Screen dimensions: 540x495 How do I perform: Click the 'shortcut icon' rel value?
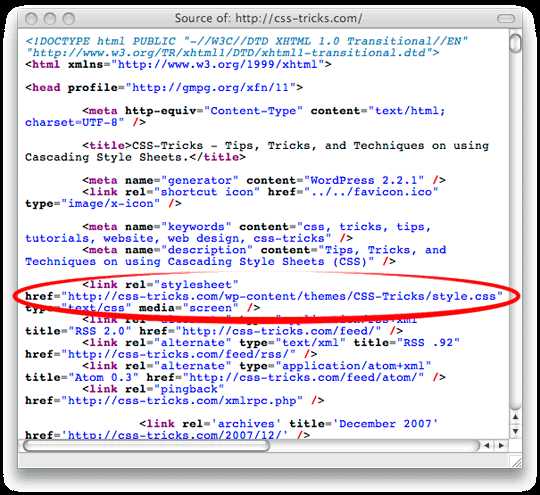[x=207, y=192]
